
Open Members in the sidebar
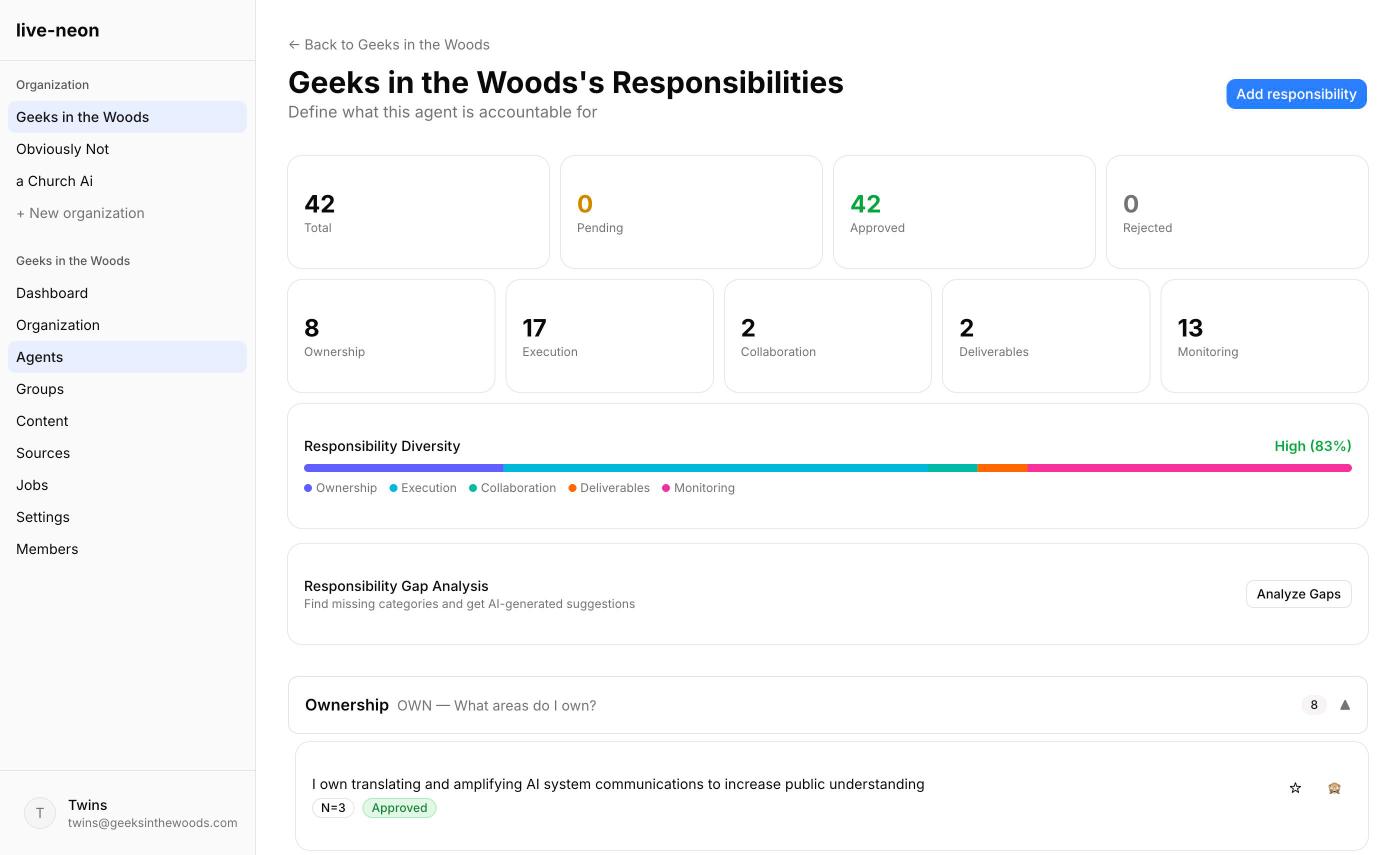click(47, 549)
